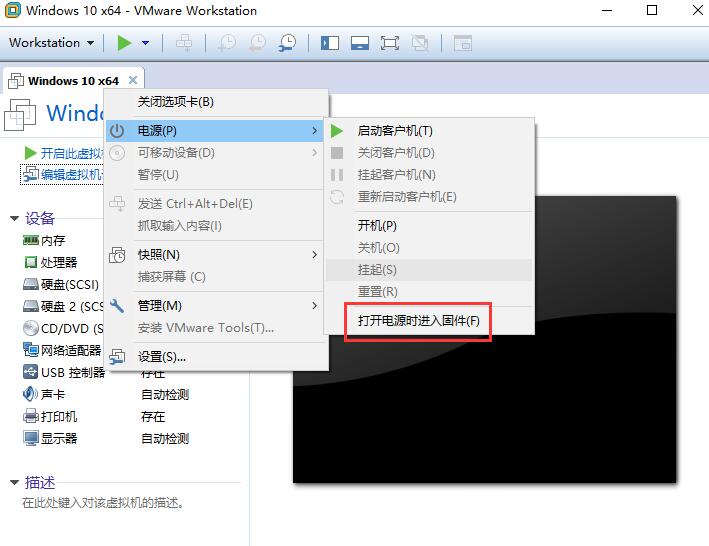Screen dimensions: 709x546
Task: Open 设置(S)... from context menu
Action: 214,357
